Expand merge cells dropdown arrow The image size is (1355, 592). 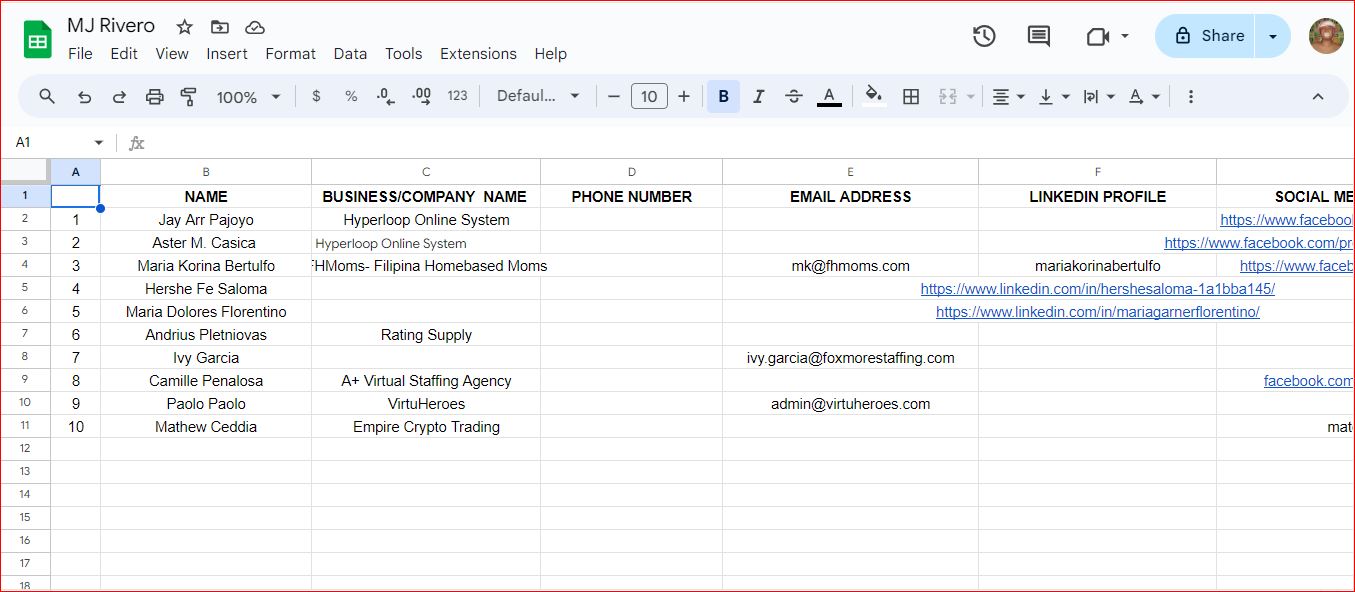pyautogui.click(x=971, y=97)
